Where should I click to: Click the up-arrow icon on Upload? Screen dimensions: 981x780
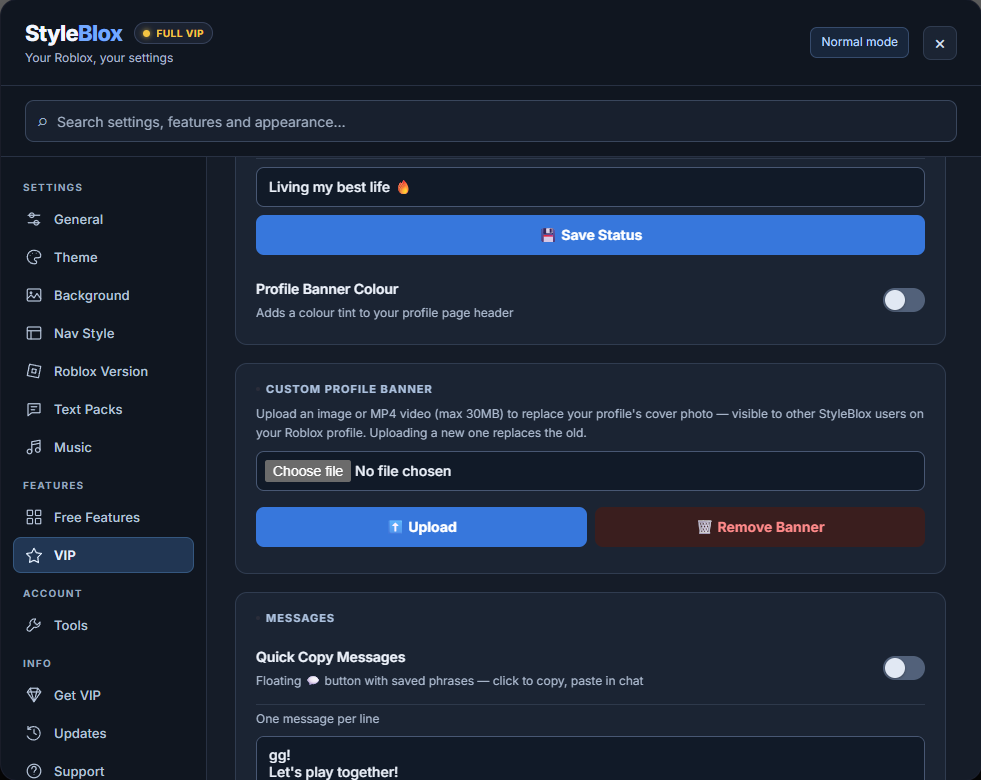click(x=395, y=527)
